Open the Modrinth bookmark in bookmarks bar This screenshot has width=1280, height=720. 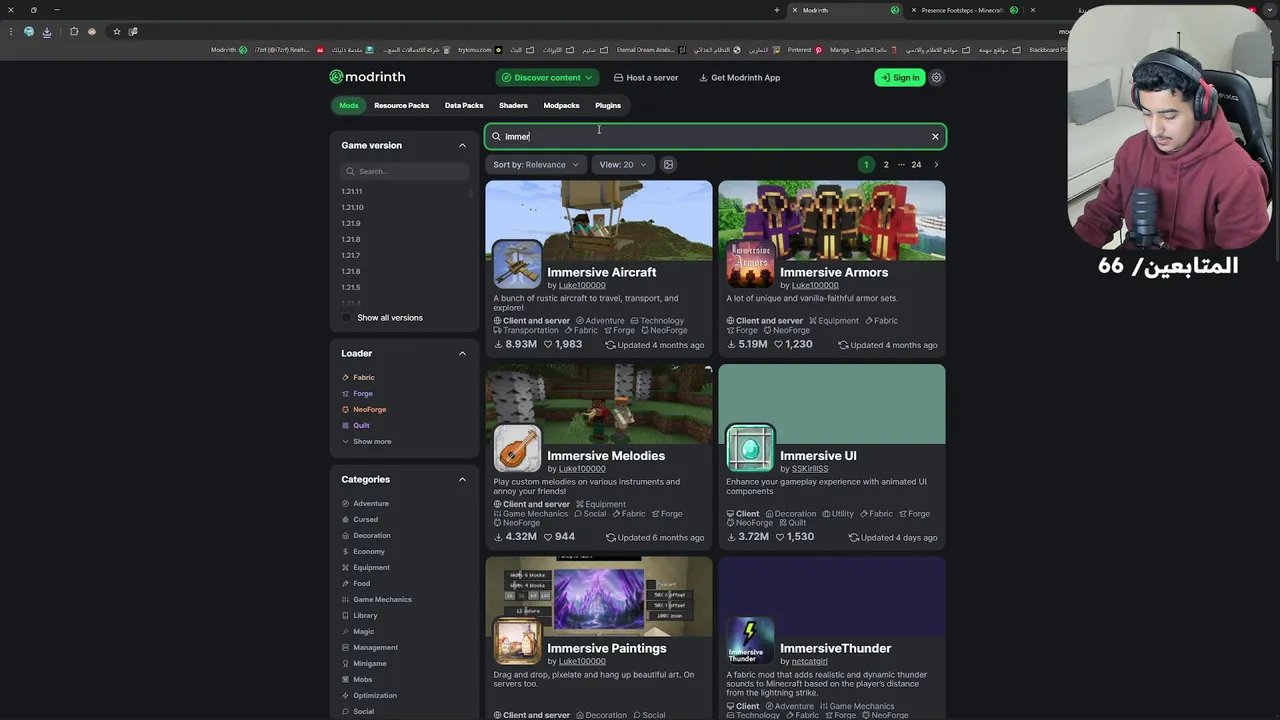[228, 49]
